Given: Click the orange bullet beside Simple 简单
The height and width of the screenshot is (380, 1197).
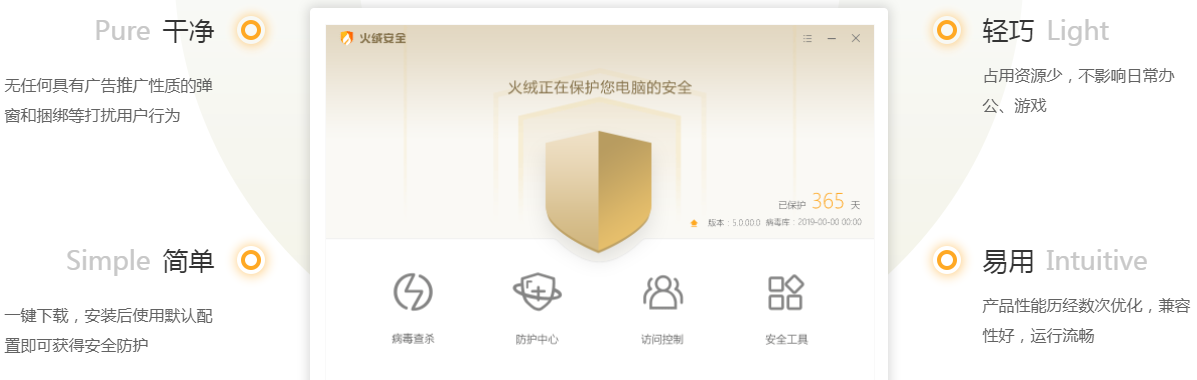Looking at the screenshot, I should [x=251, y=260].
